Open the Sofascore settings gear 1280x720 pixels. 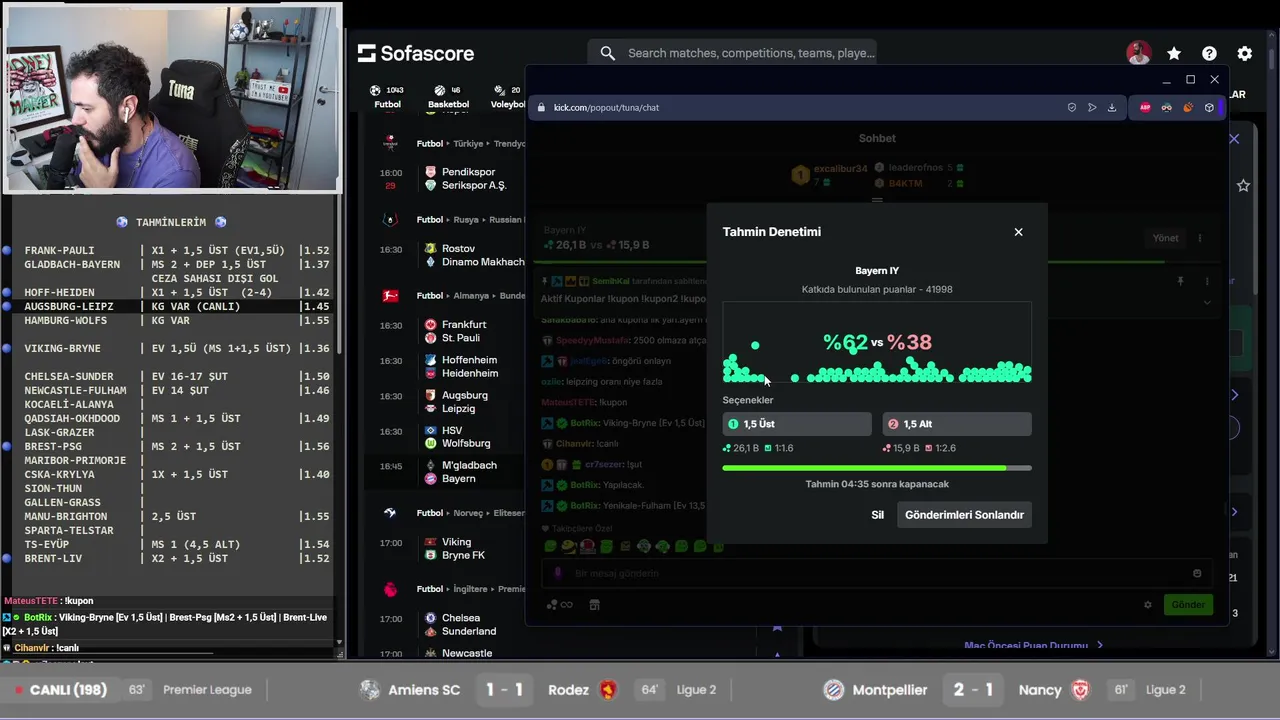[1244, 53]
